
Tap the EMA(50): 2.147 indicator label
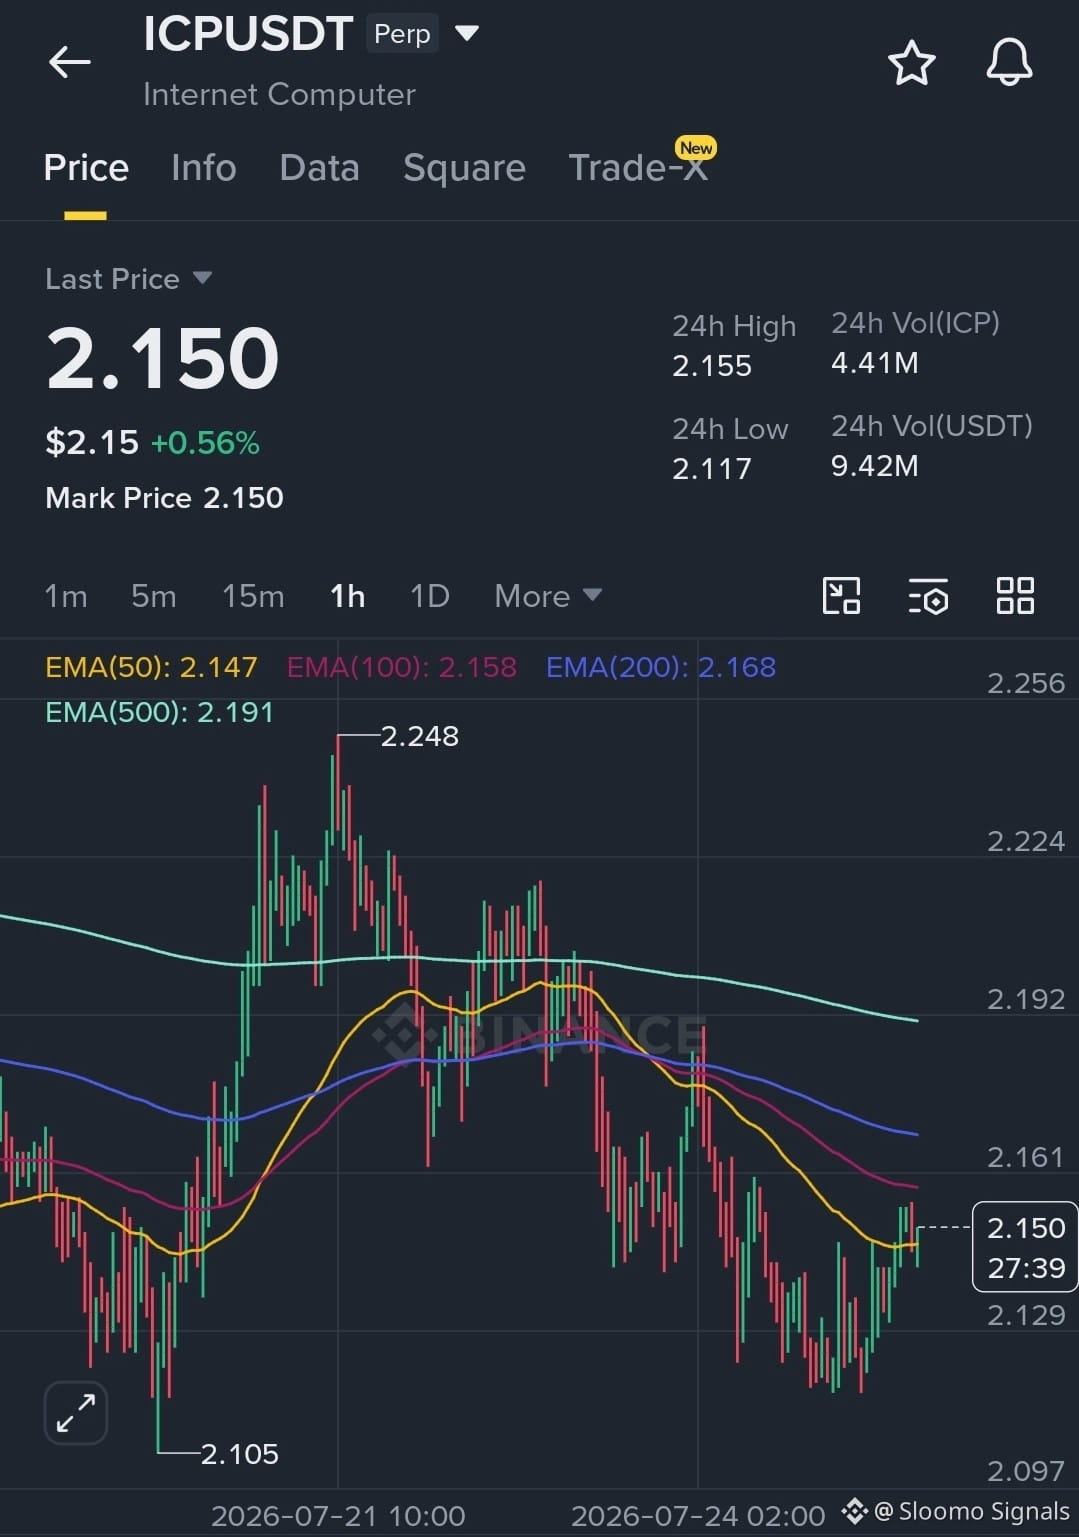(x=151, y=667)
